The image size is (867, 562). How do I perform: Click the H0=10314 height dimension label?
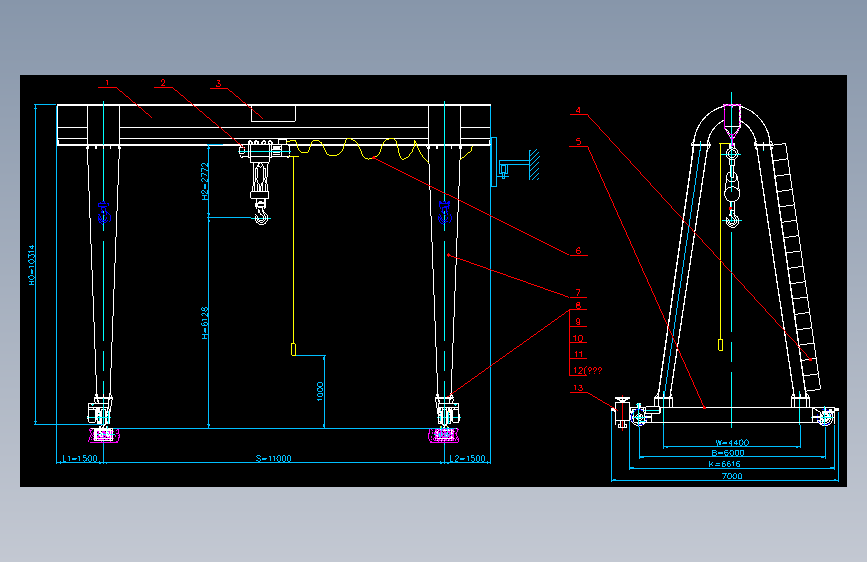[32, 266]
